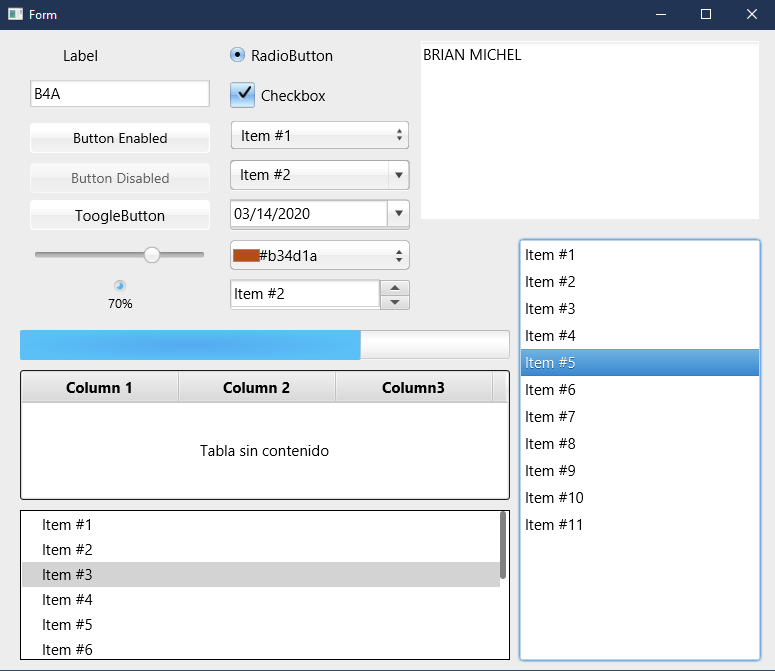Select Item #5 in bottom-left list
775x671 pixels.
260,625
